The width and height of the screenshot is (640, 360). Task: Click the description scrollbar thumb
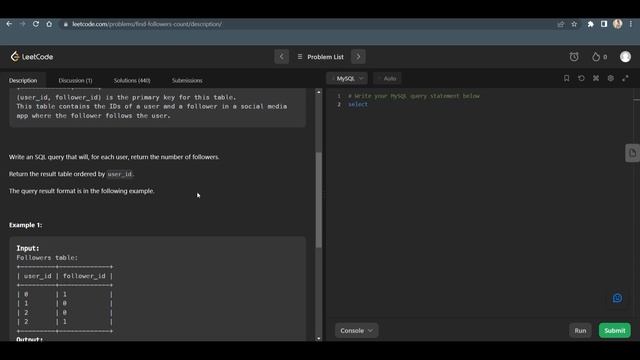click(319, 200)
